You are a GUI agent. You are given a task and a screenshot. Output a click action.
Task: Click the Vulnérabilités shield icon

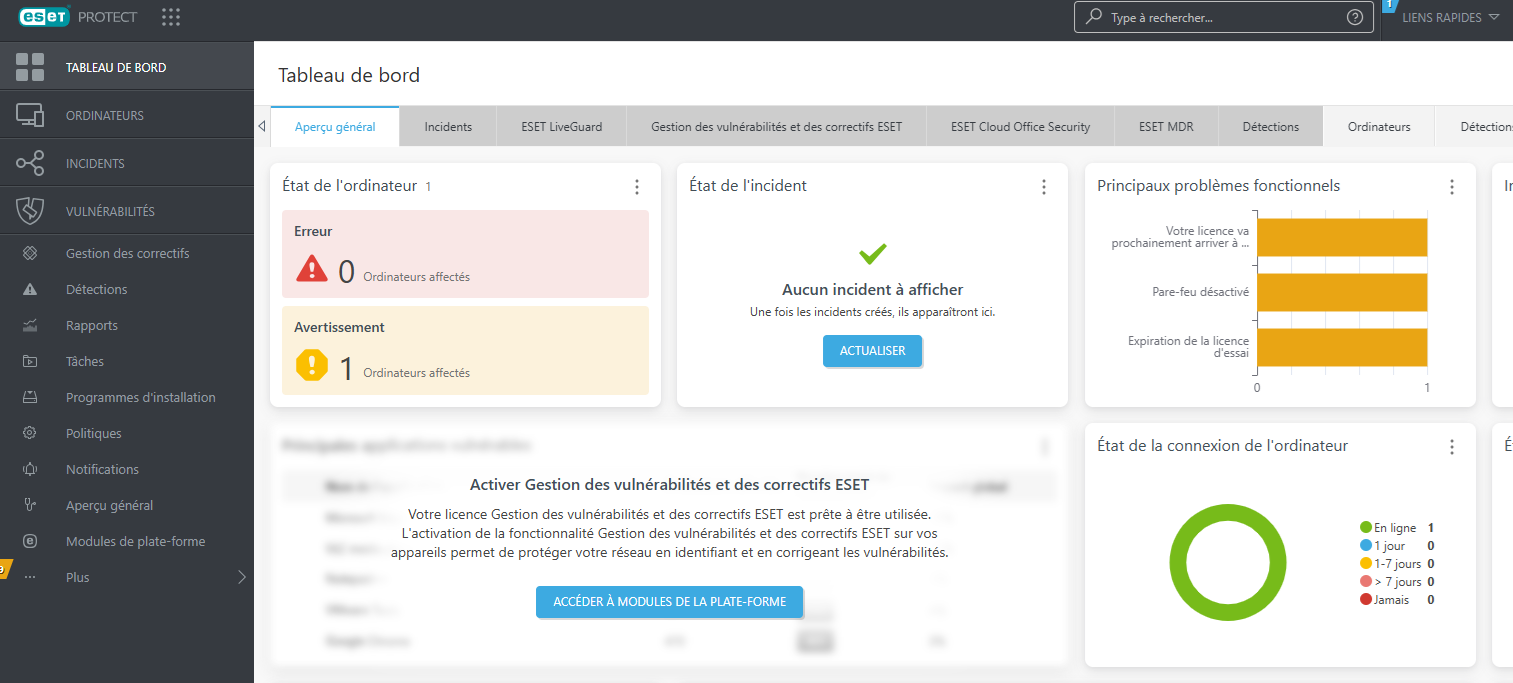pyautogui.click(x=30, y=211)
